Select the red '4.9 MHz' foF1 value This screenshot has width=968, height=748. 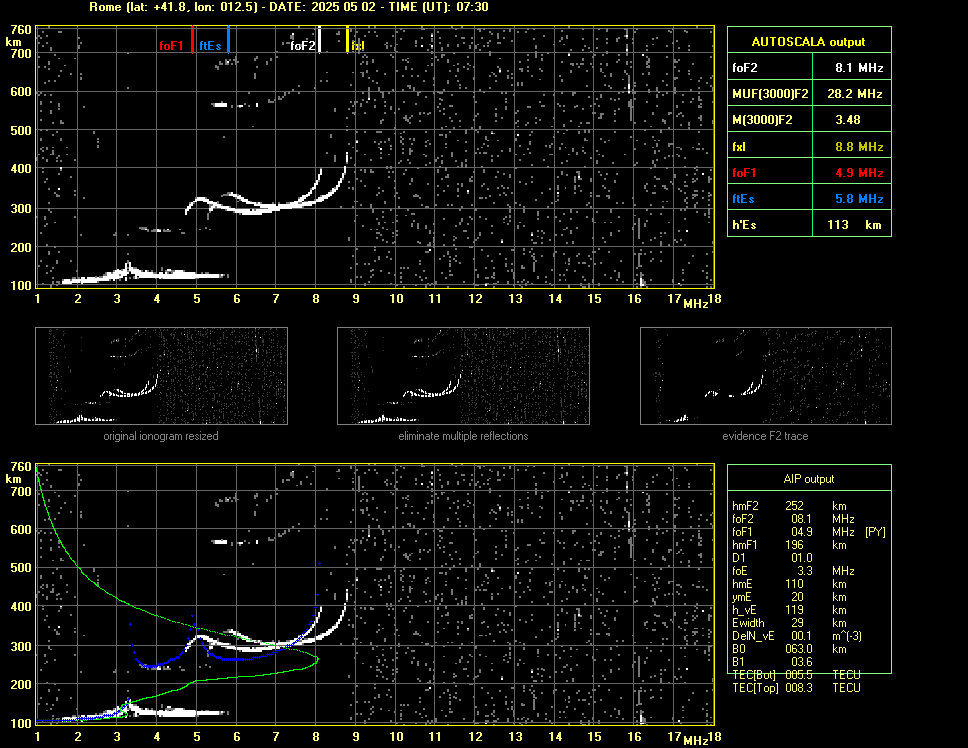pos(859,173)
